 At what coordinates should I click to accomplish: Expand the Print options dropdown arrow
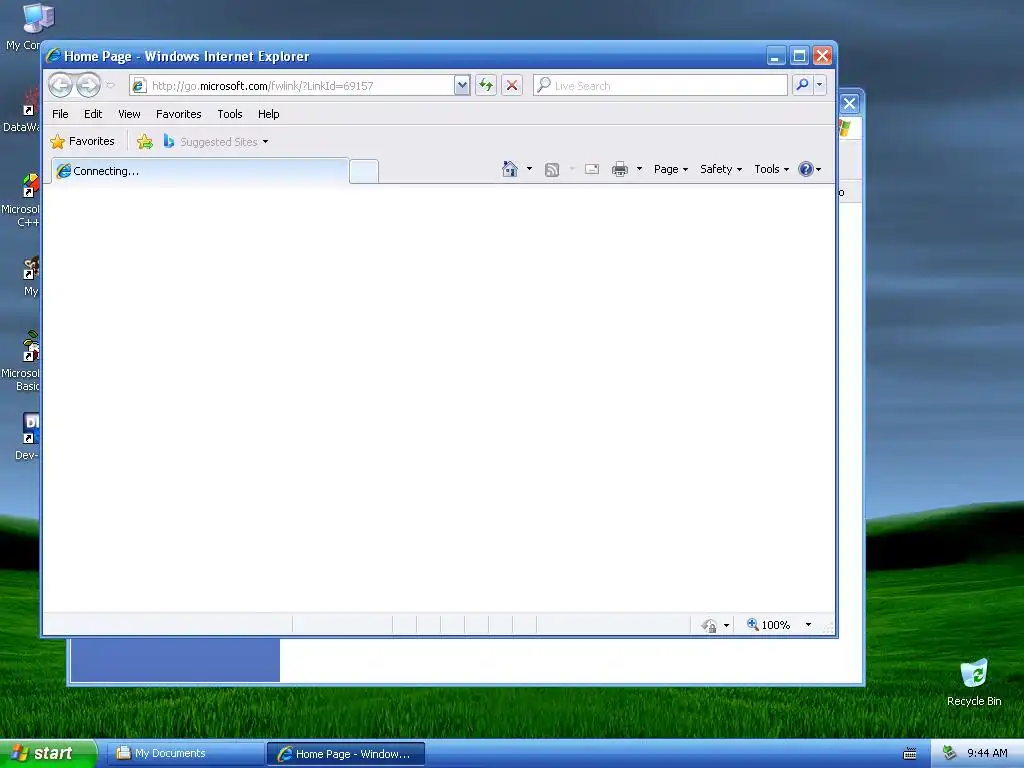pos(640,169)
